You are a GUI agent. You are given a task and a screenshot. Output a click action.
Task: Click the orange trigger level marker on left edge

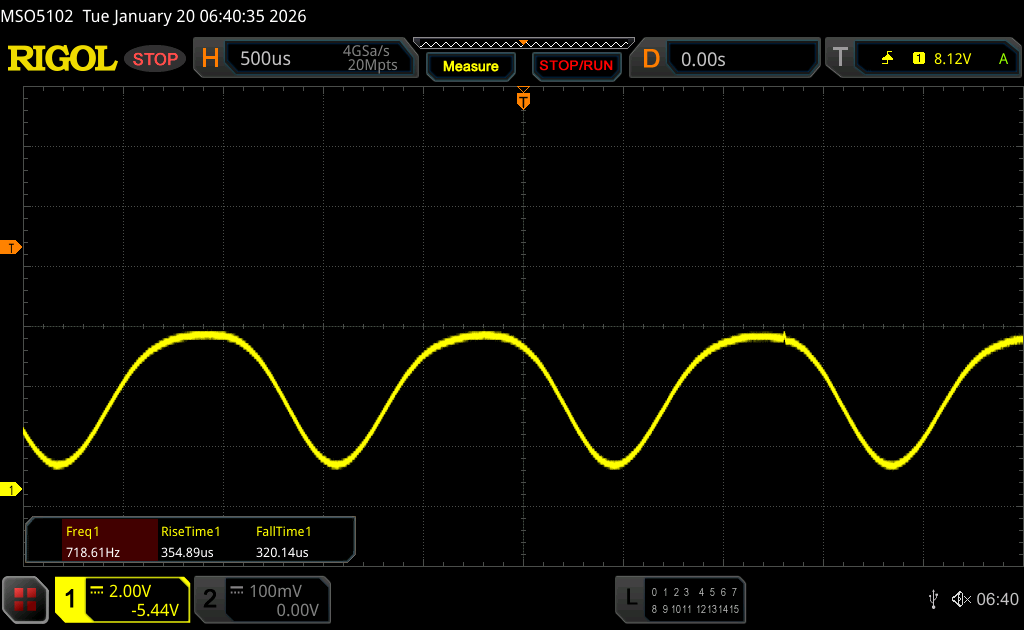[x=12, y=247]
